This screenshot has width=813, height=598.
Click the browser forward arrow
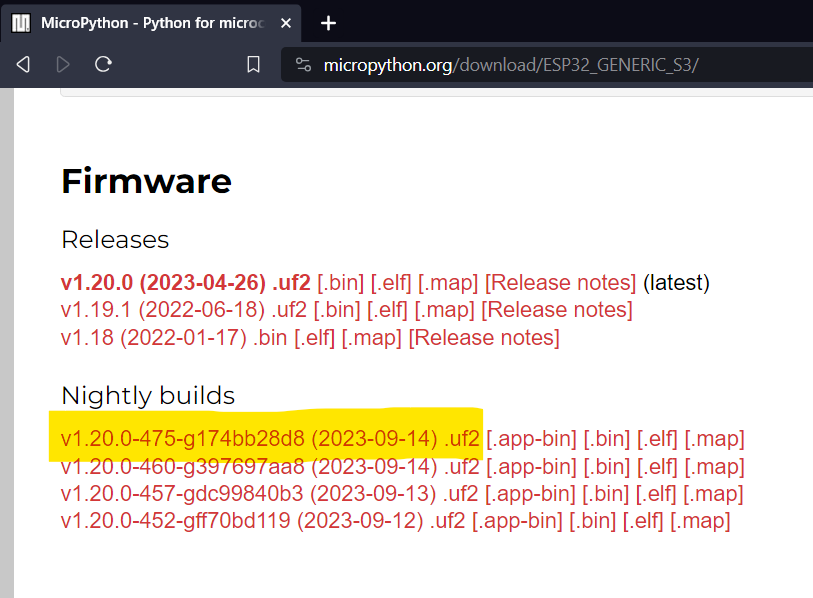click(x=63, y=64)
